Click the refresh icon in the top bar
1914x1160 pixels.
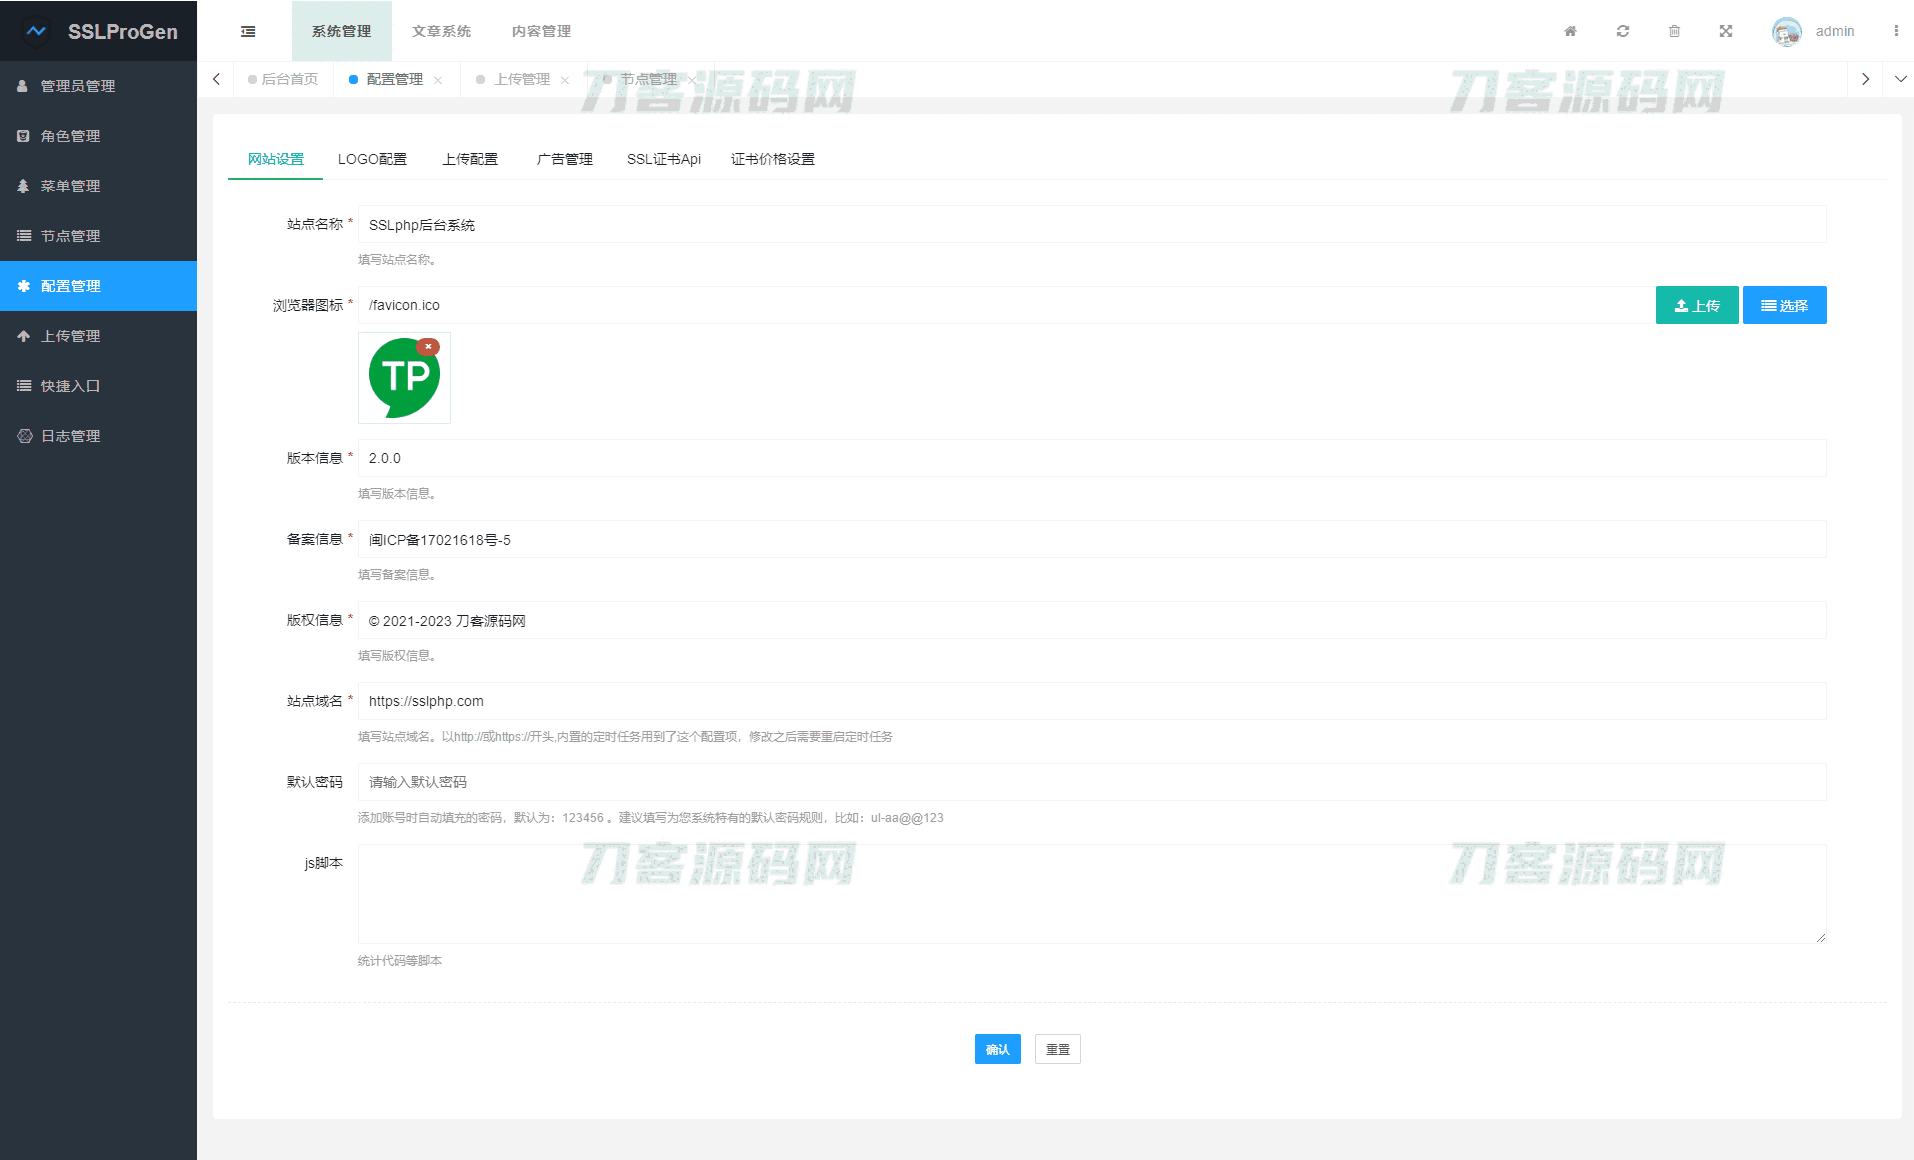click(x=1623, y=31)
